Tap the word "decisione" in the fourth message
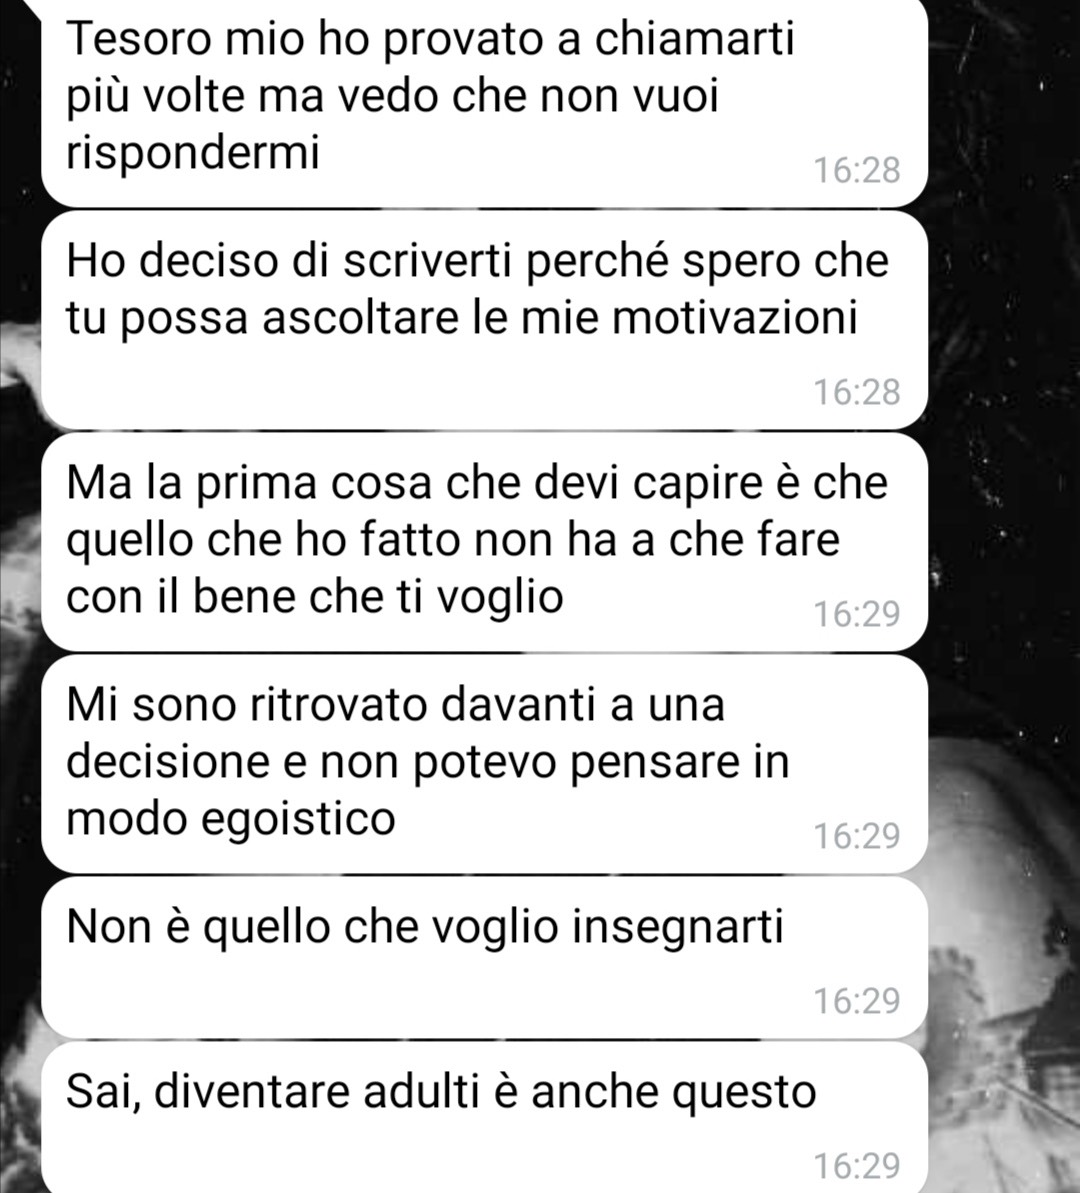Viewport: 1080px width, 1193px height. [x=168, y=762]
